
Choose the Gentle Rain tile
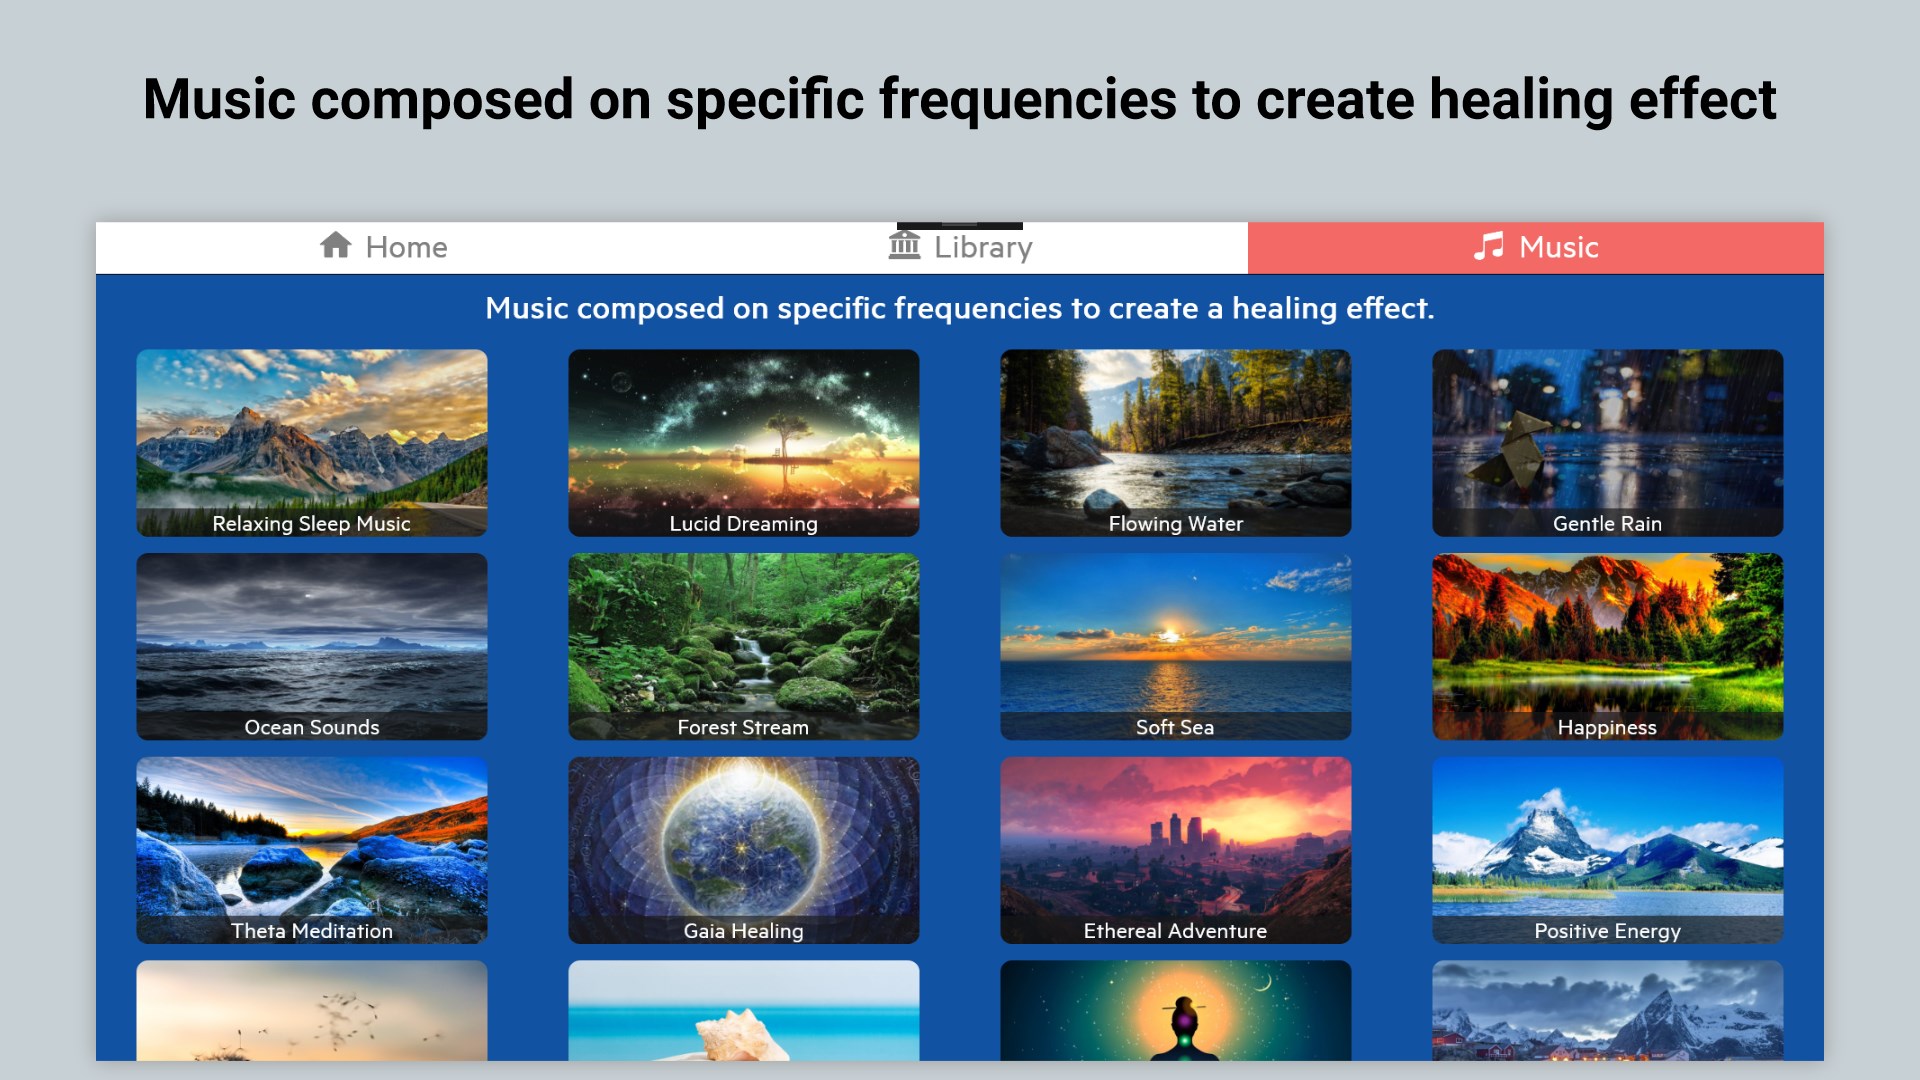pos(1607,442)
